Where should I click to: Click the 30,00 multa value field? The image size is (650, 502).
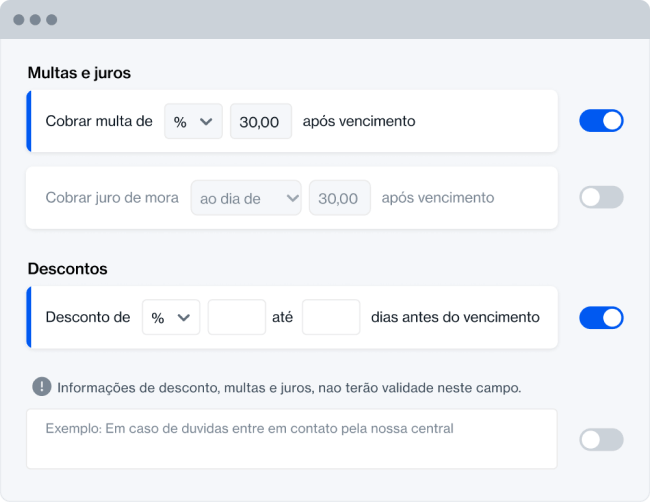[x=261, y=121]
